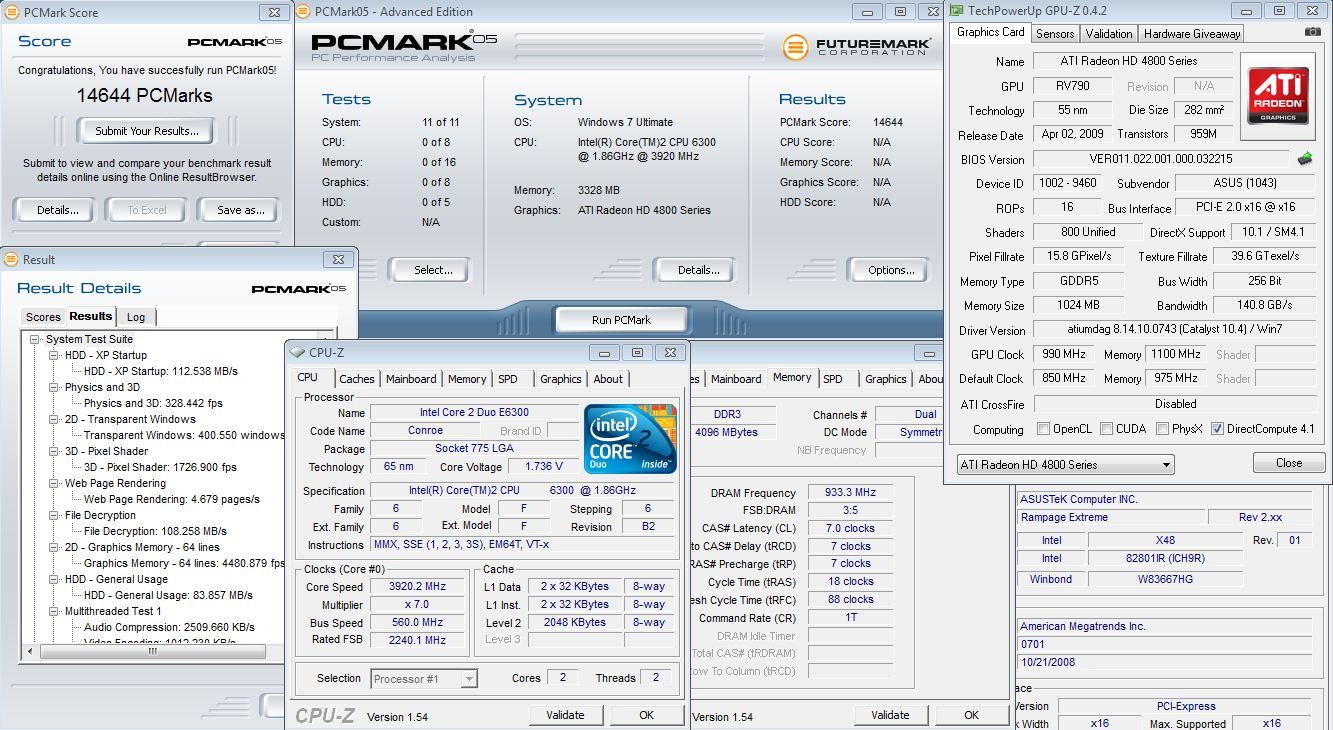Screen dimensions: 1333x730
Task: Collapse the 2D - Transparent Windows node
Action: 54,419
